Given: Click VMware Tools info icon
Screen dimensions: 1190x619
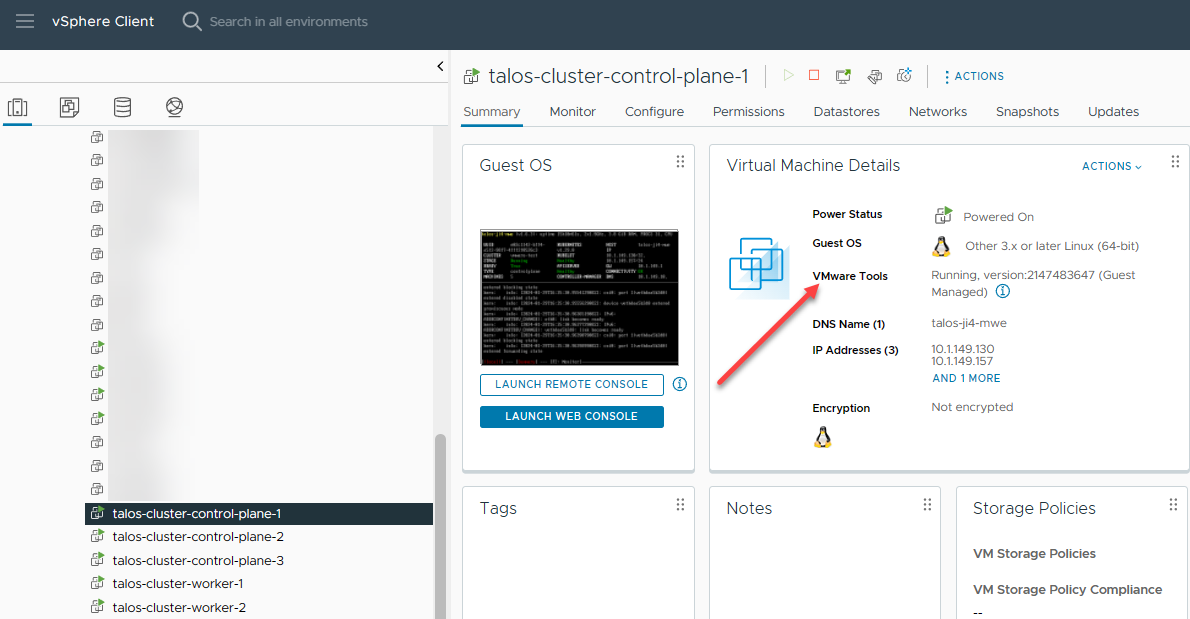Looking at the screenshot, I should pyautogui.click(x=1003, y=291).
